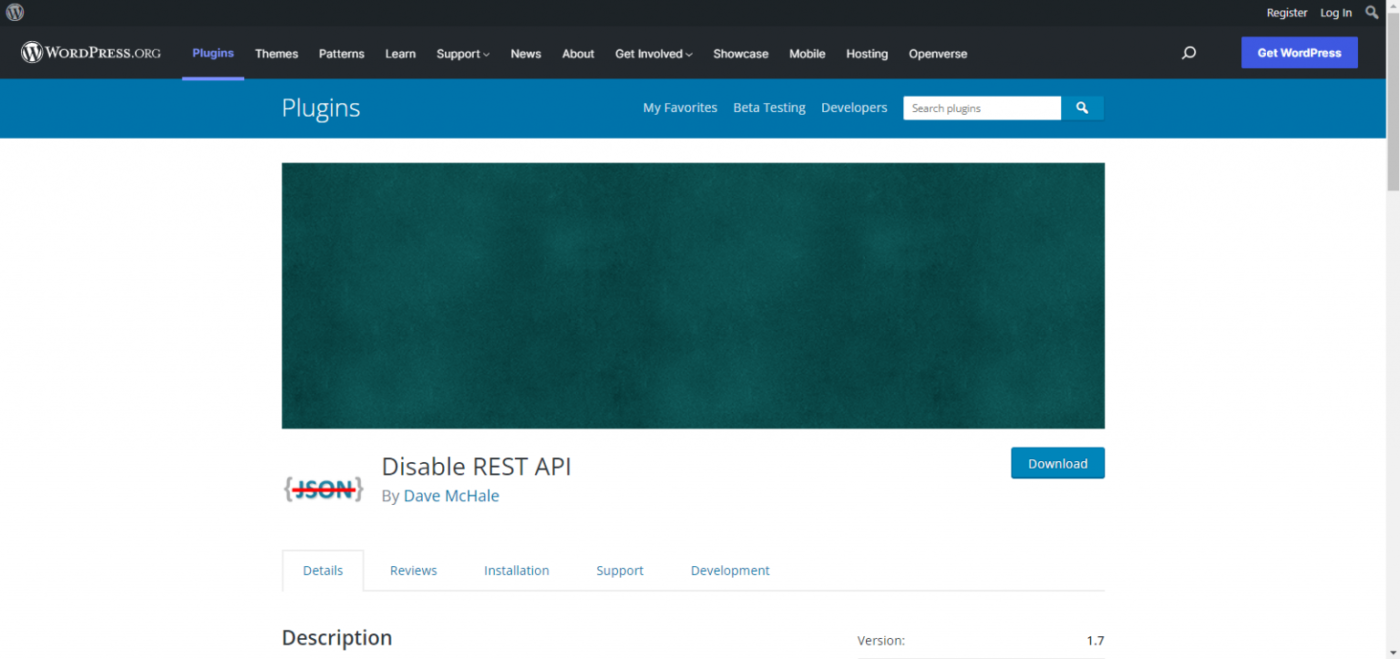Open News in main navigation
Image resolution: width=1400 pixels, height=659 pixels.
tap(526, 54)
